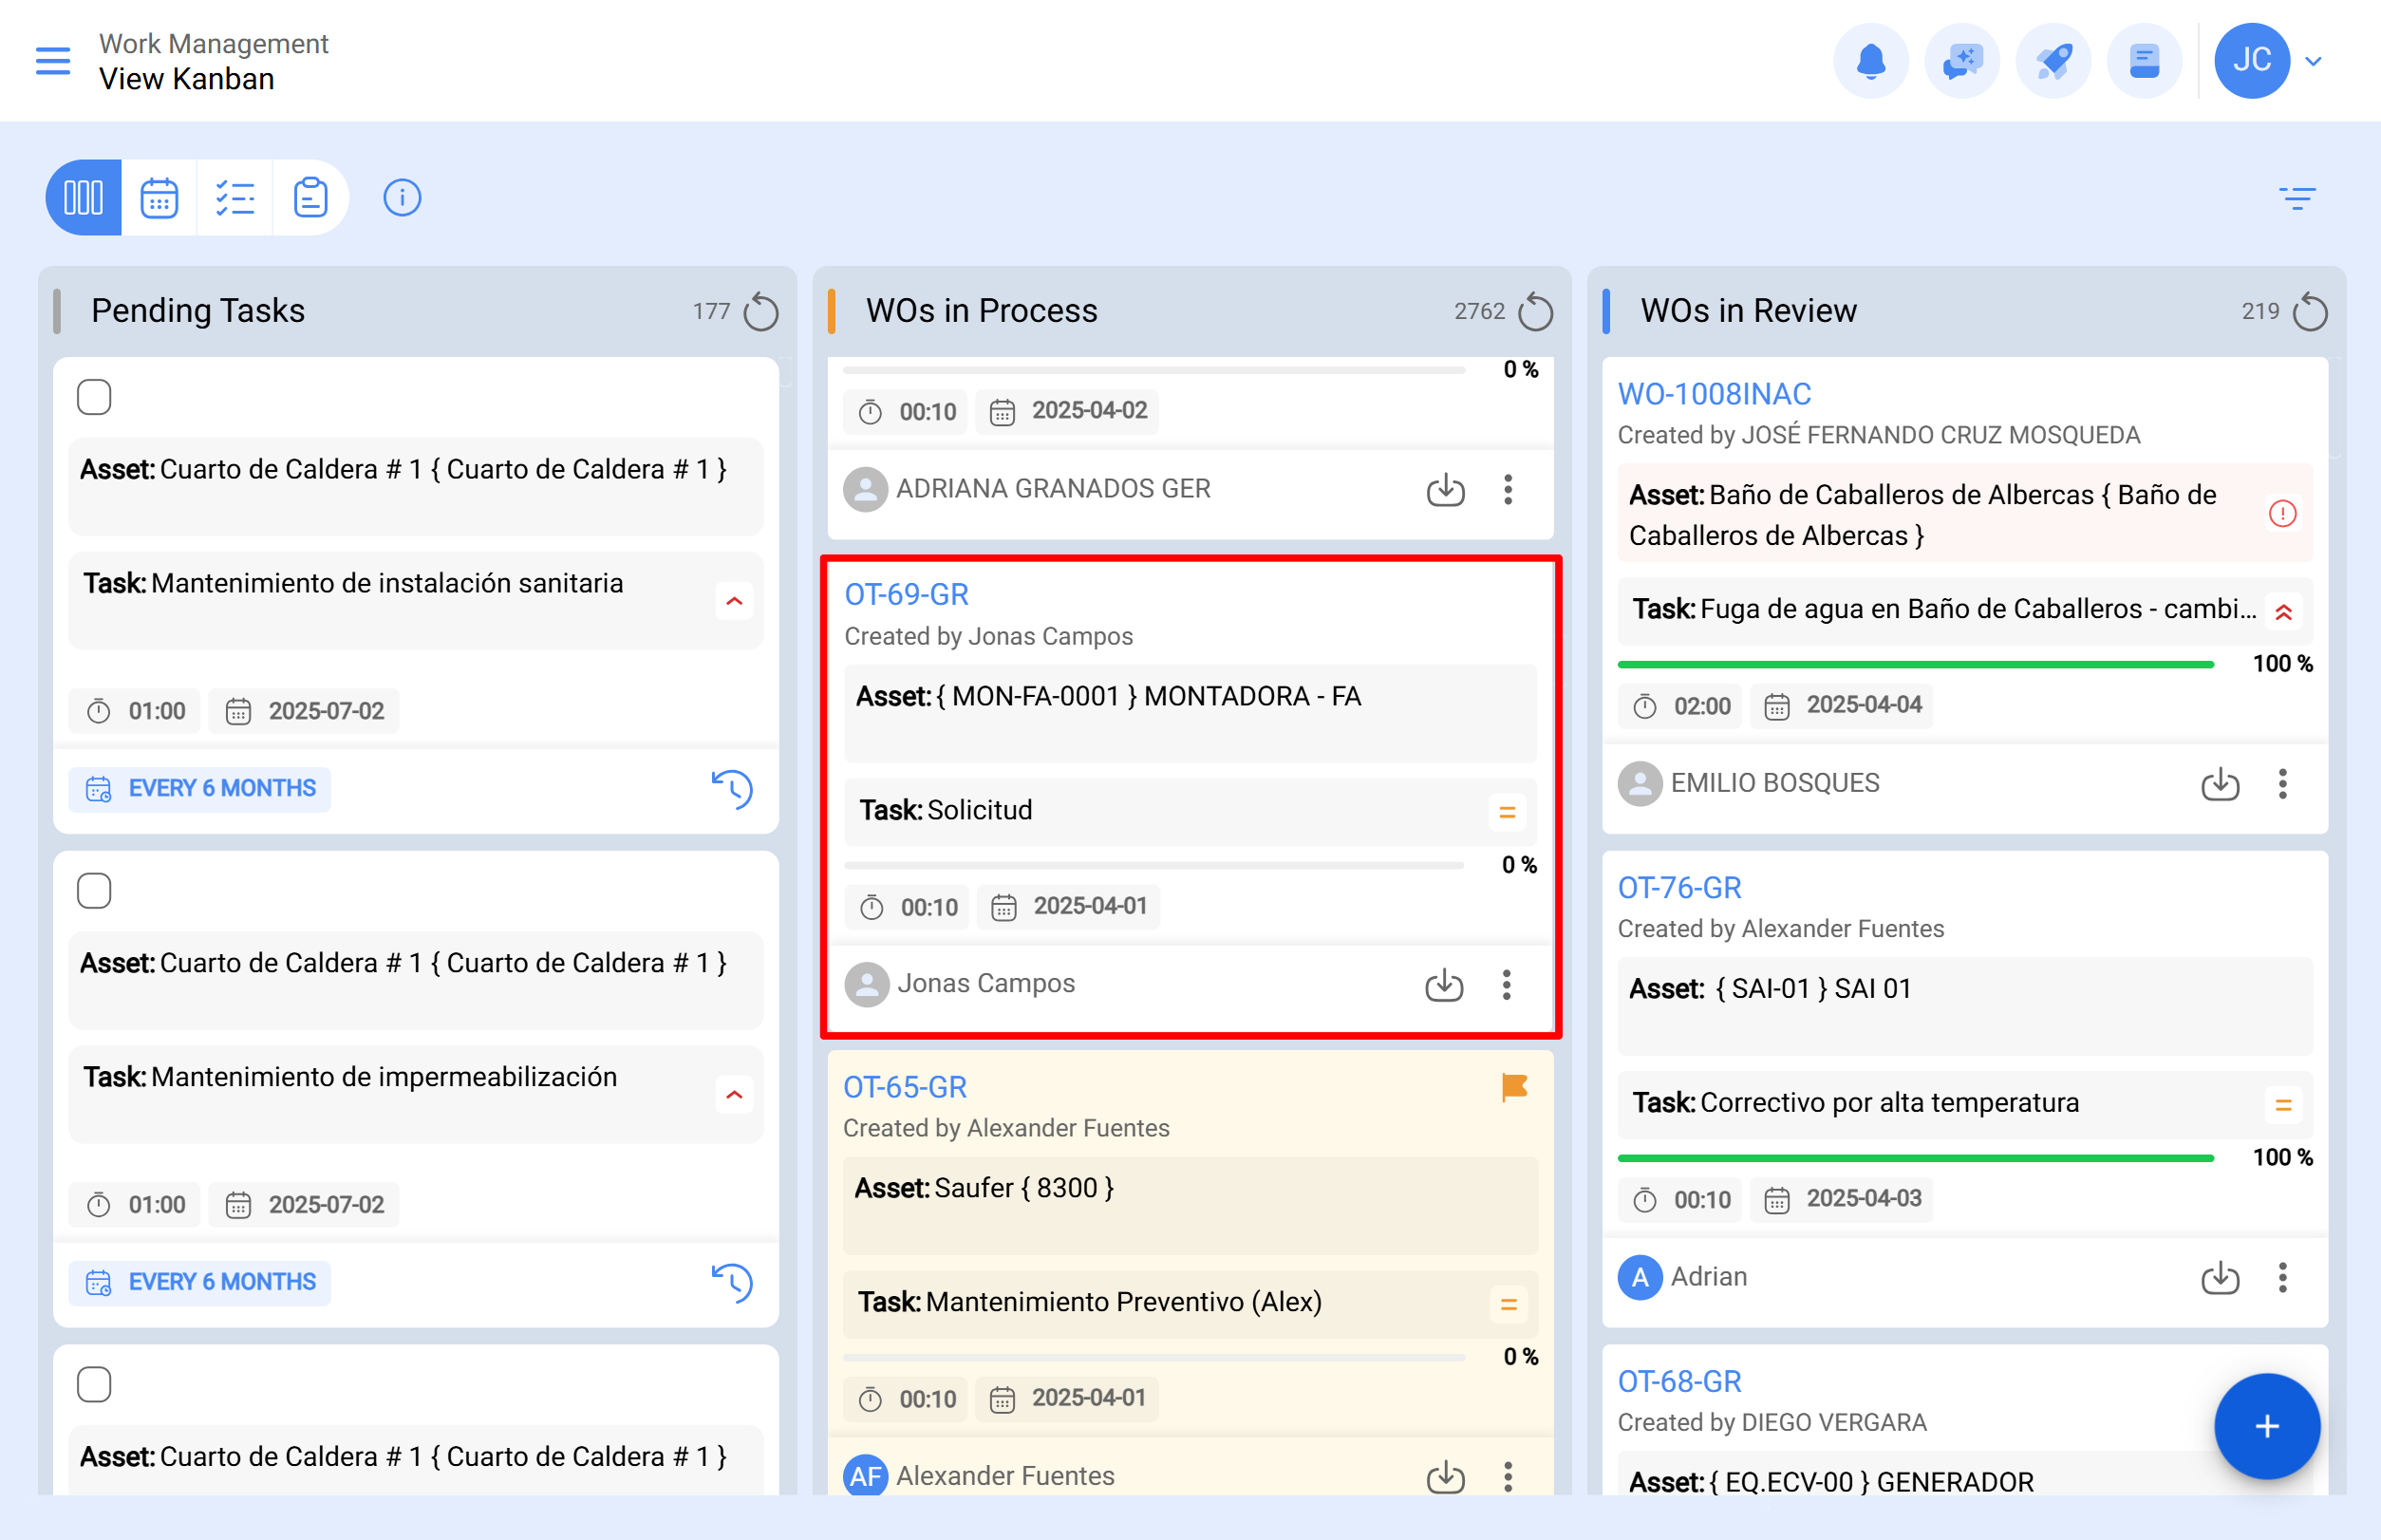Screen dimensions: 2381x1540
Task: Click the Adrian assignee avatar
Action: coord(1640,1278)
